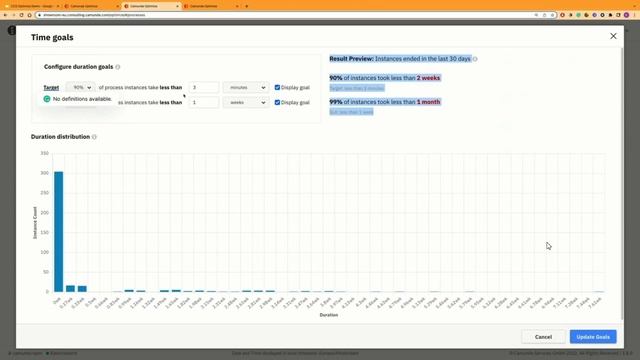Switch to the first browser tab
The height and width of the screenshot is (360, 640).
click(x=33, y=6)
